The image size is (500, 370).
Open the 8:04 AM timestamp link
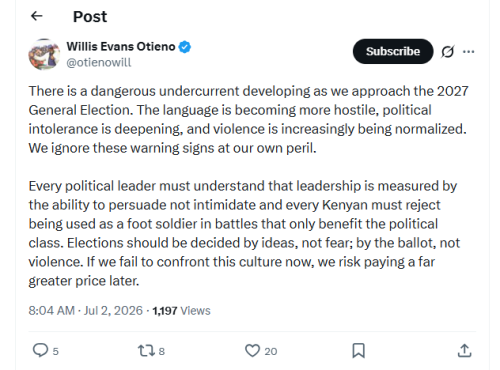coord(52,311)
